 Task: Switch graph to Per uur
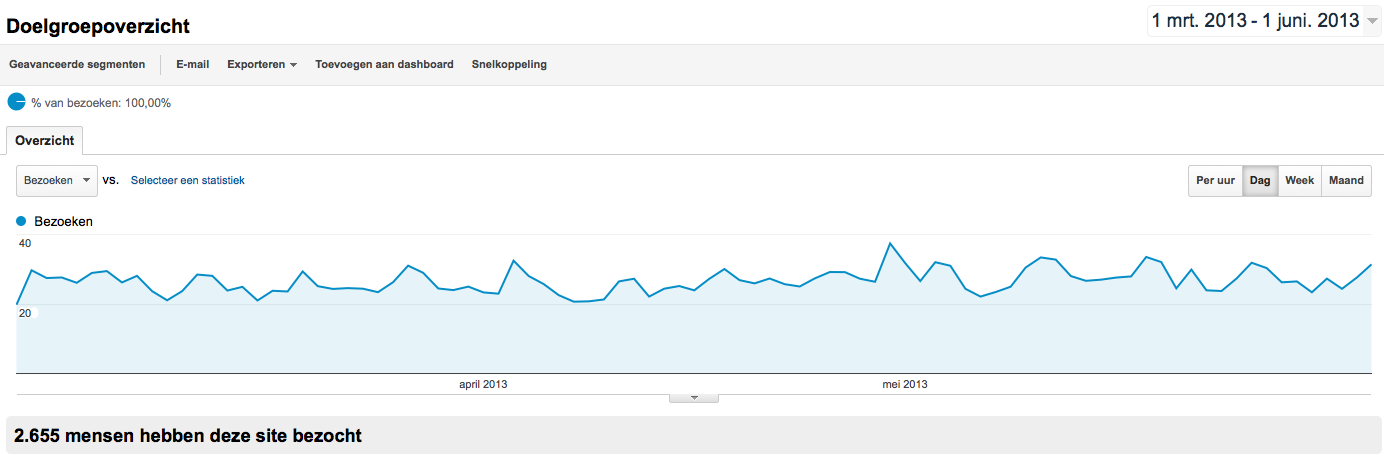pos(1215,181)
